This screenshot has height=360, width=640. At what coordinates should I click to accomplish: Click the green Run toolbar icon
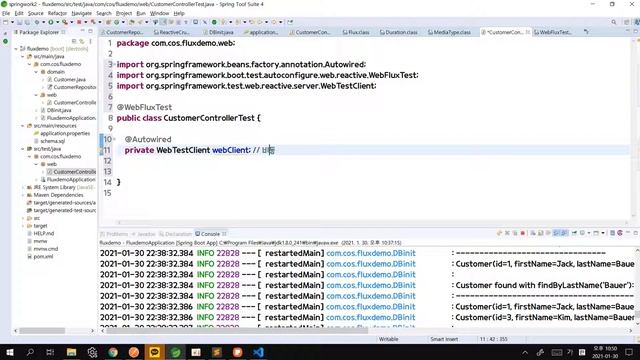(51, 22)
